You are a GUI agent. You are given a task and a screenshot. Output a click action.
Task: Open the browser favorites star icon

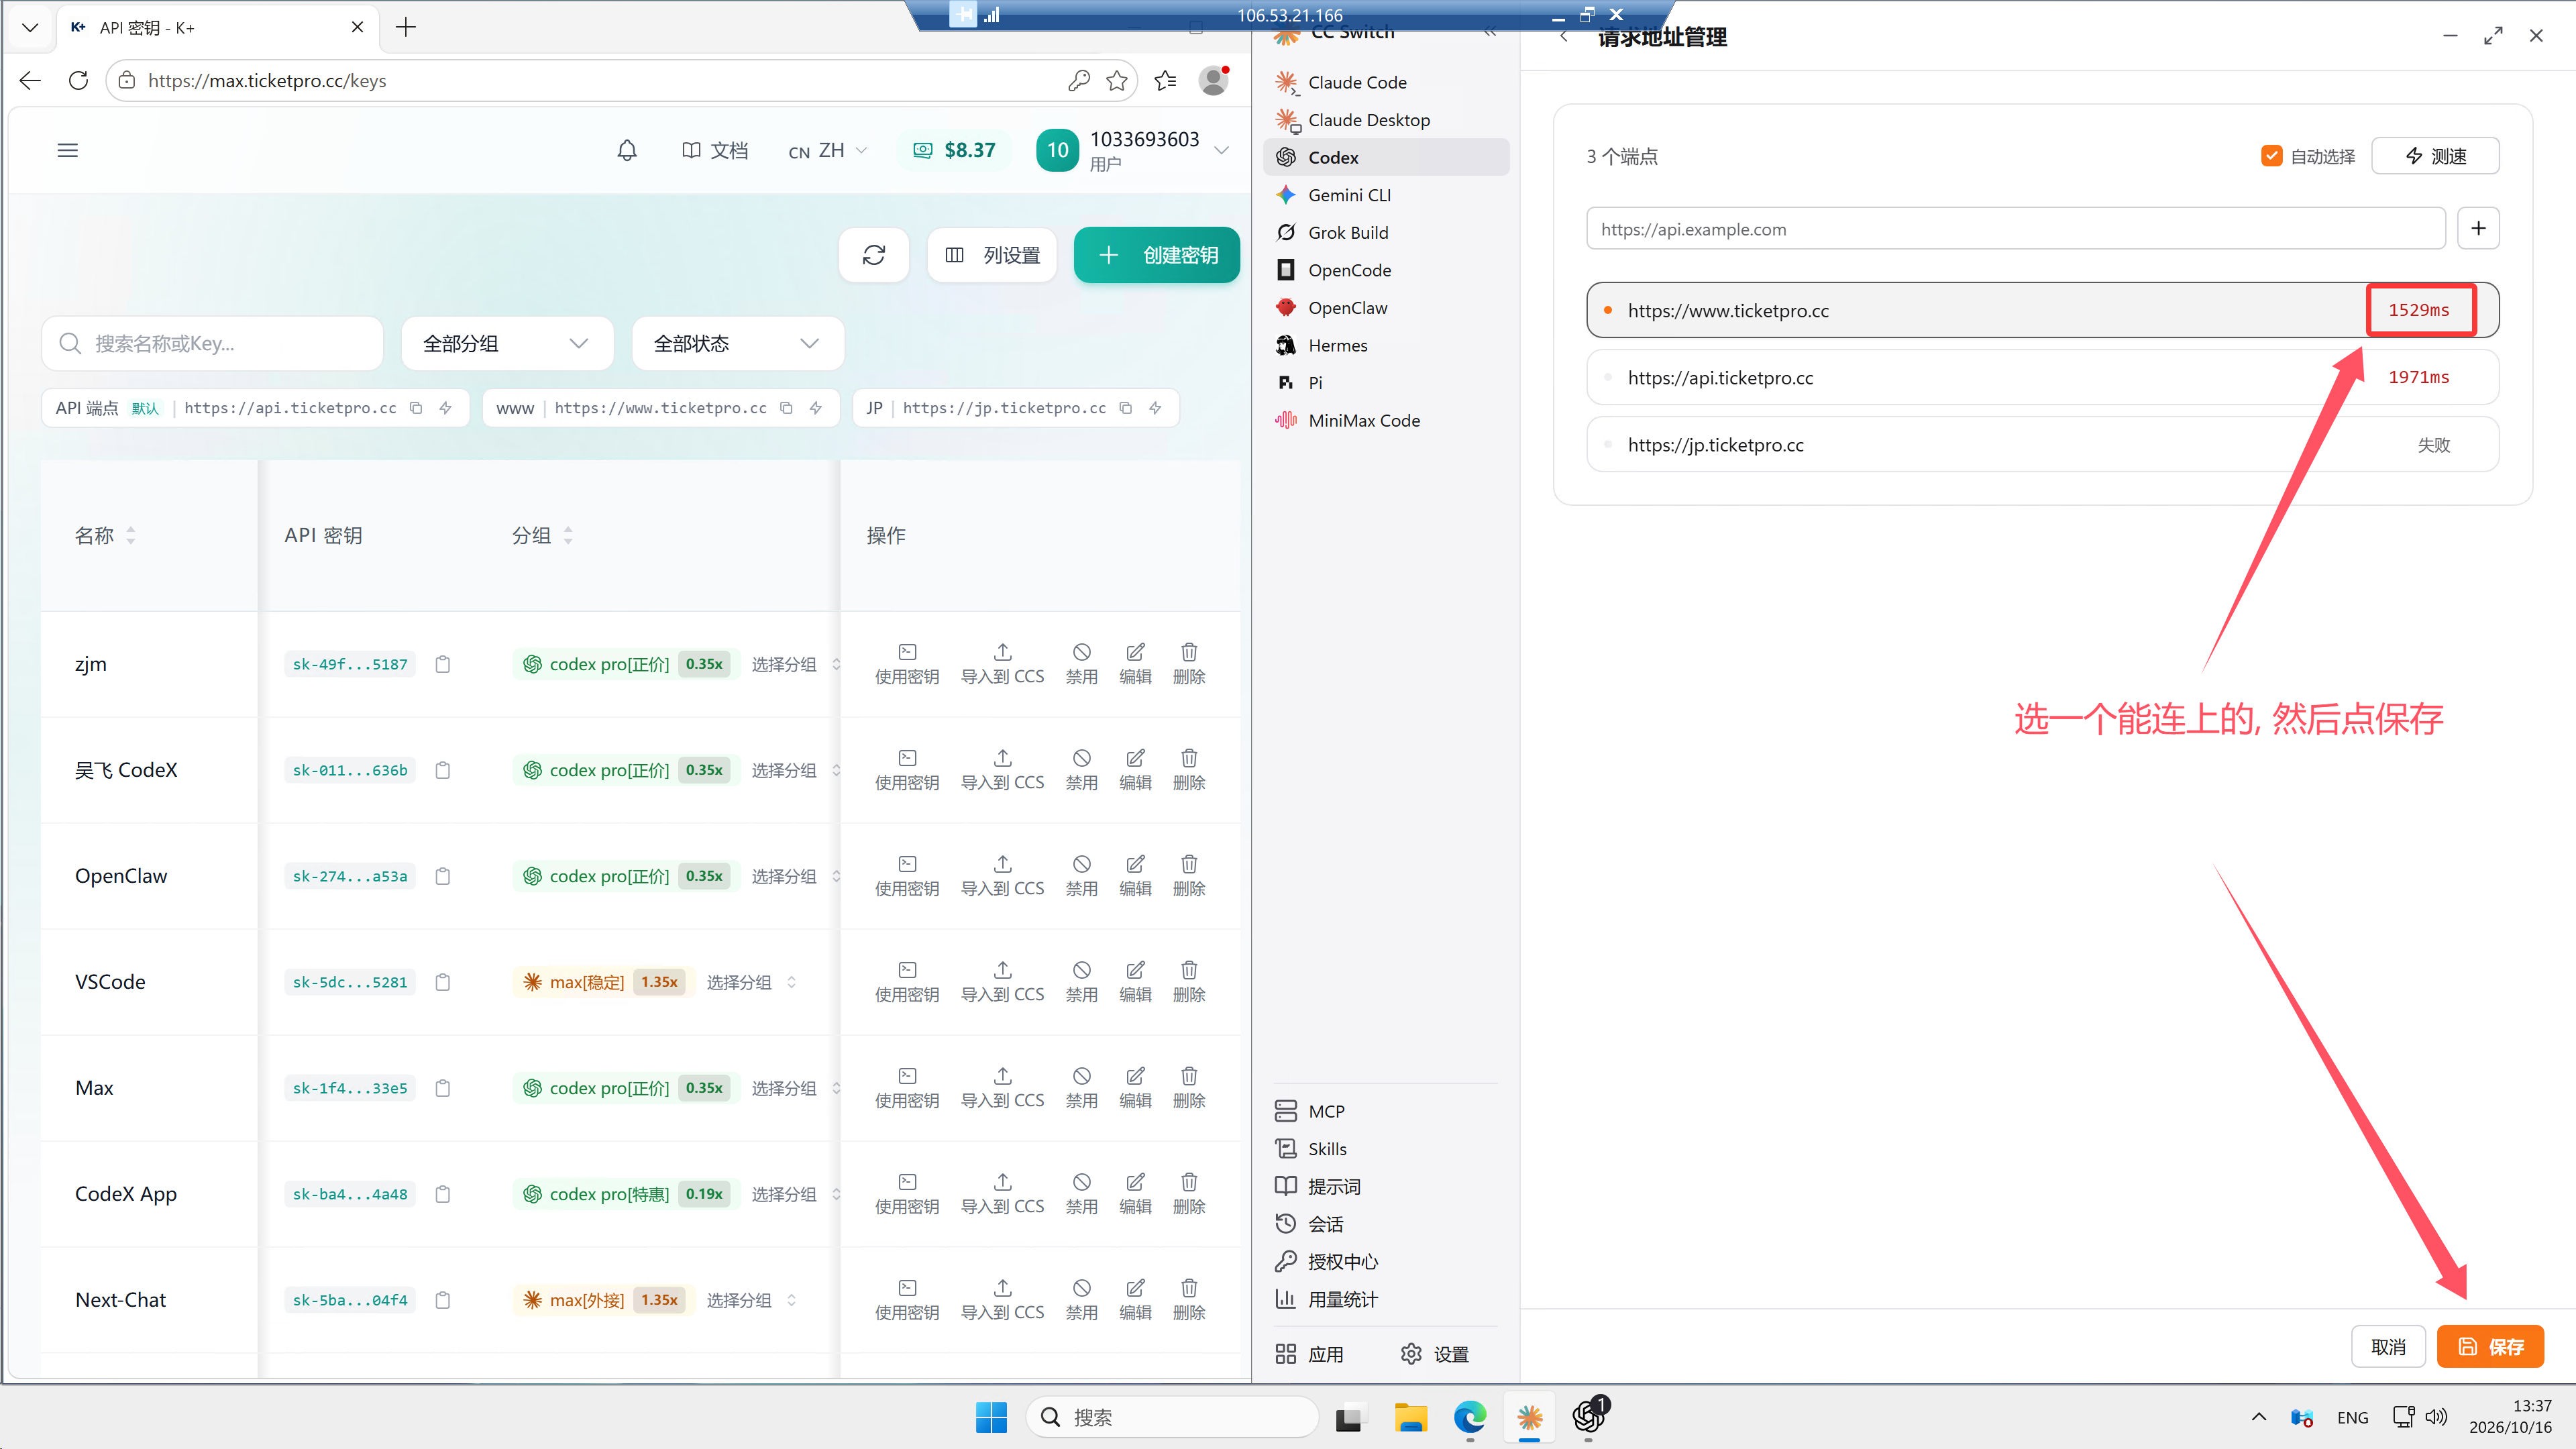point(1117,80)
